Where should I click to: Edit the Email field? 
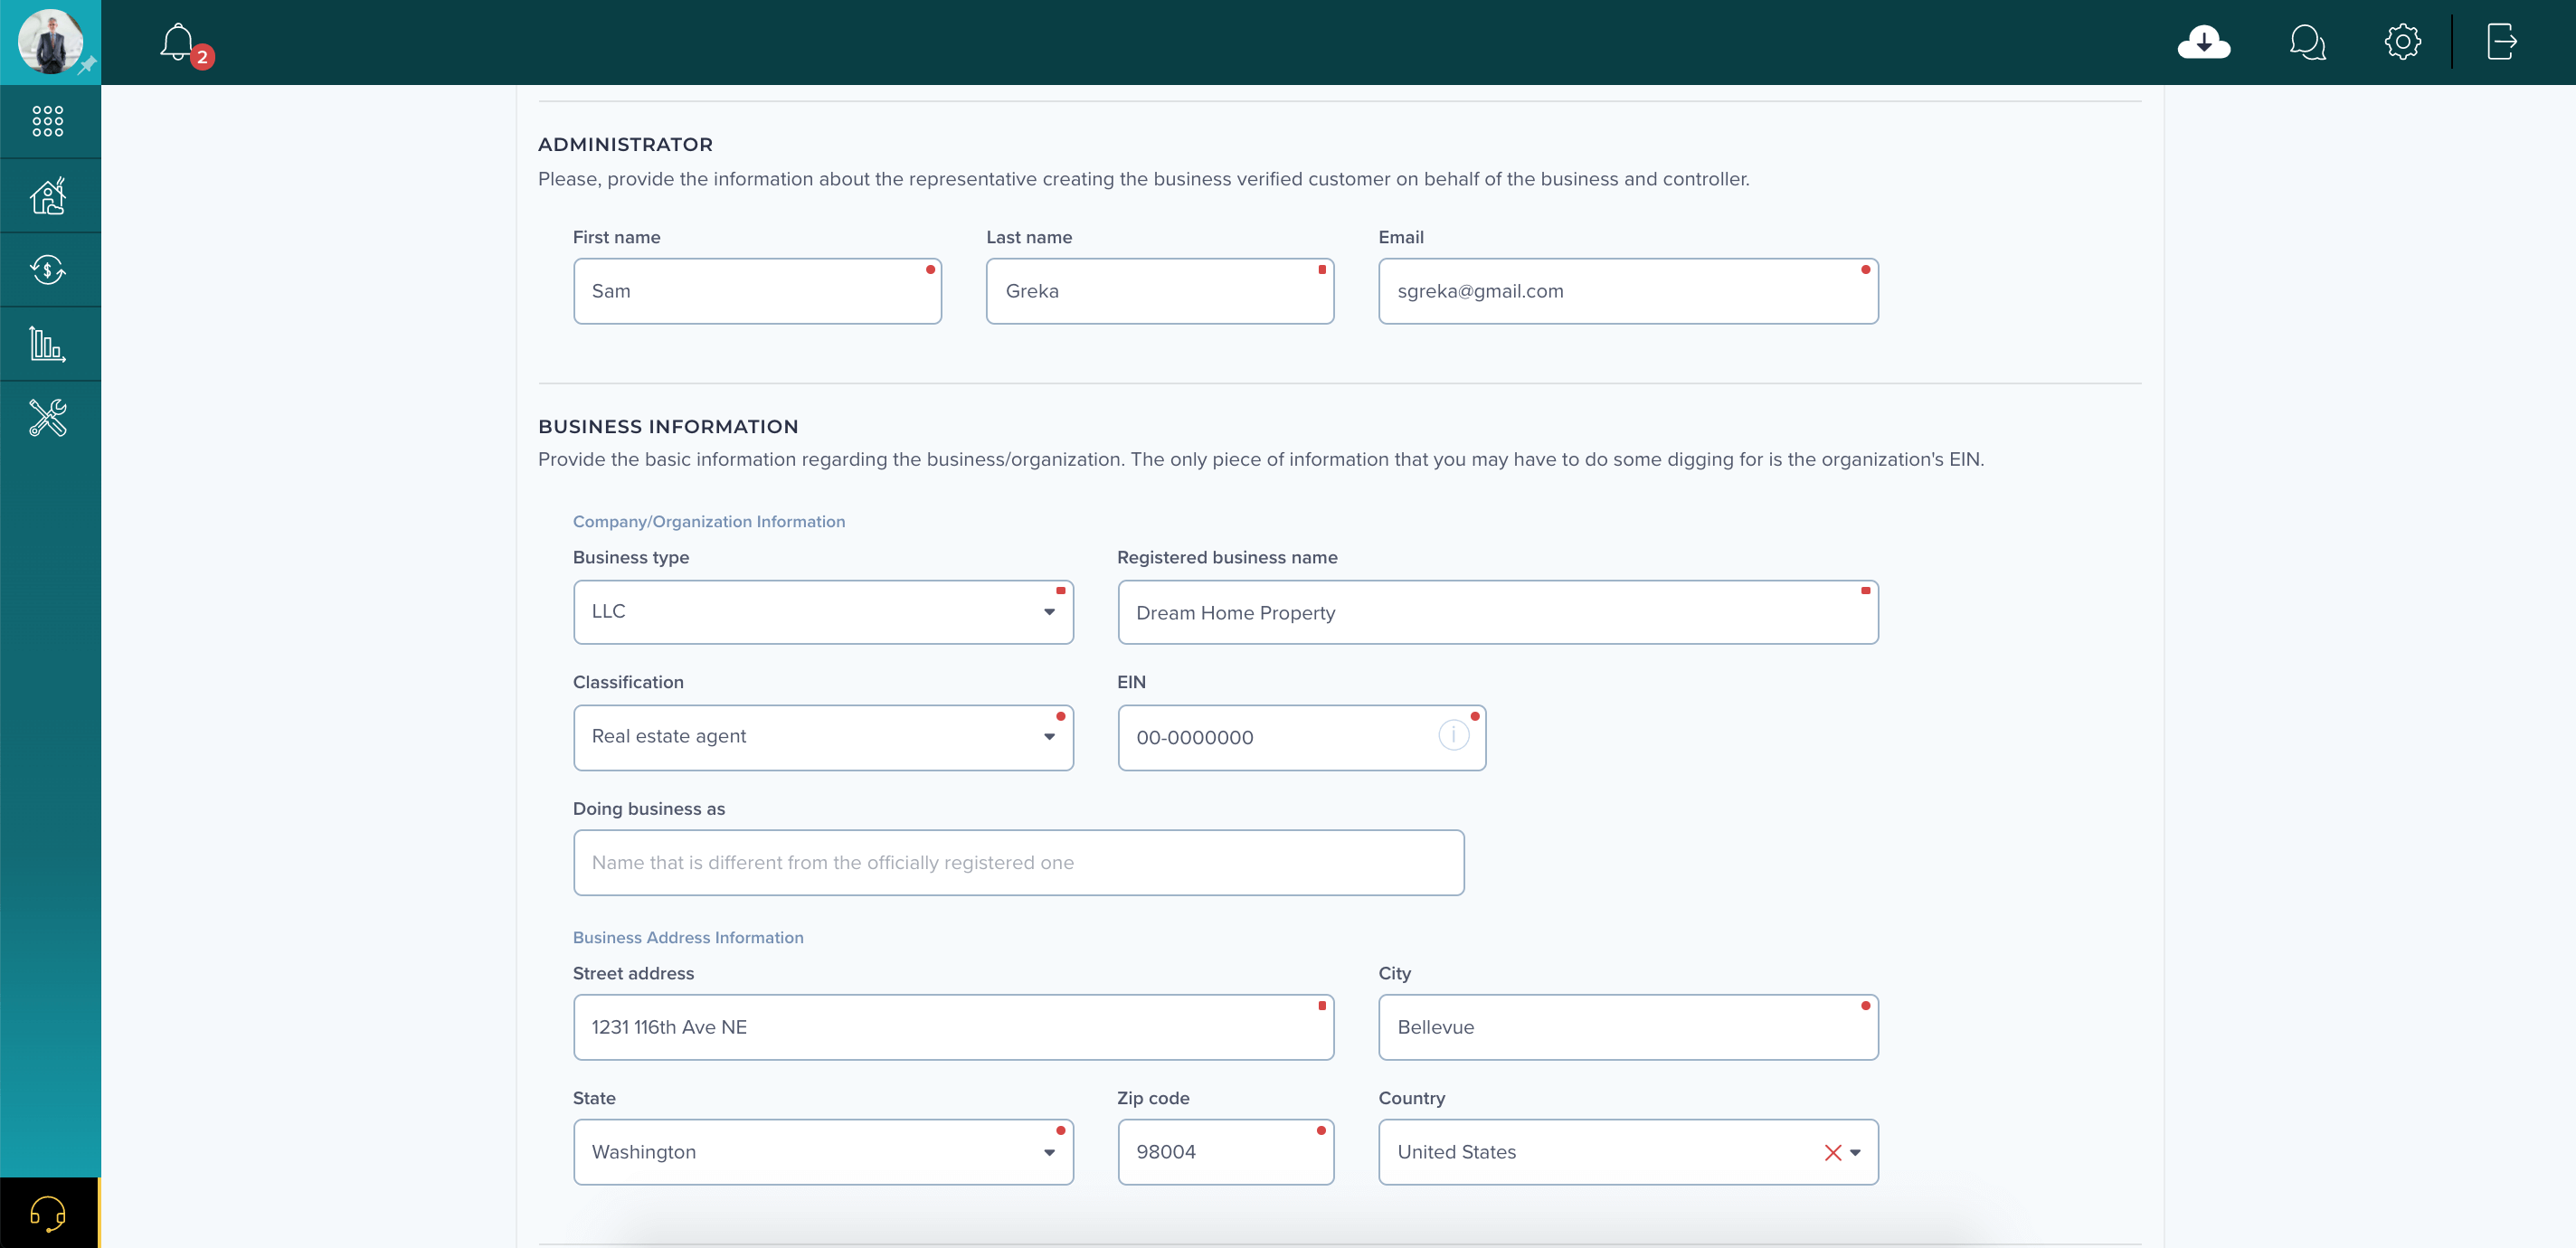click(x=1628, y=291)
